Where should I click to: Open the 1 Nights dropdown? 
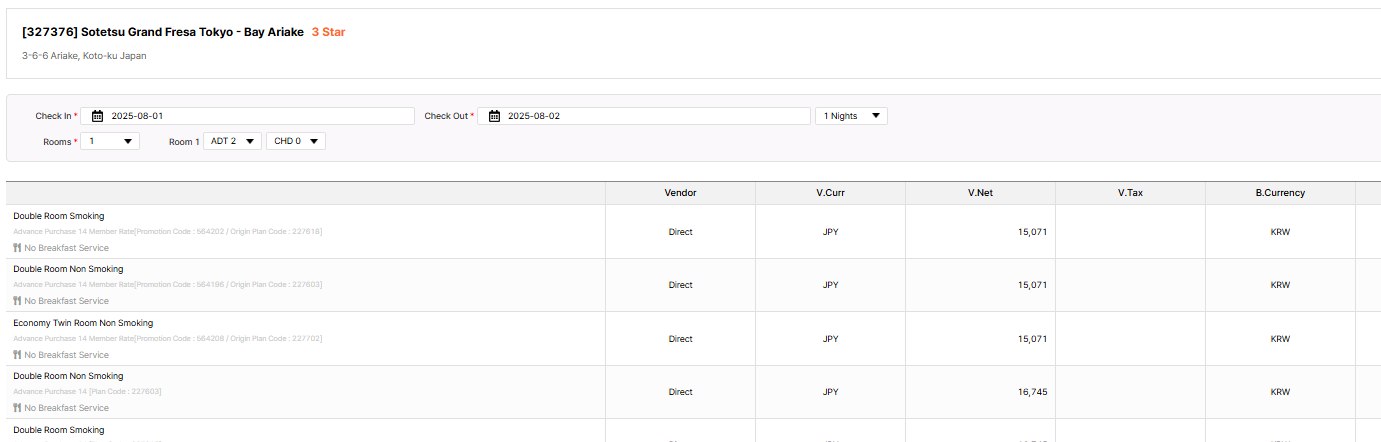851,116
